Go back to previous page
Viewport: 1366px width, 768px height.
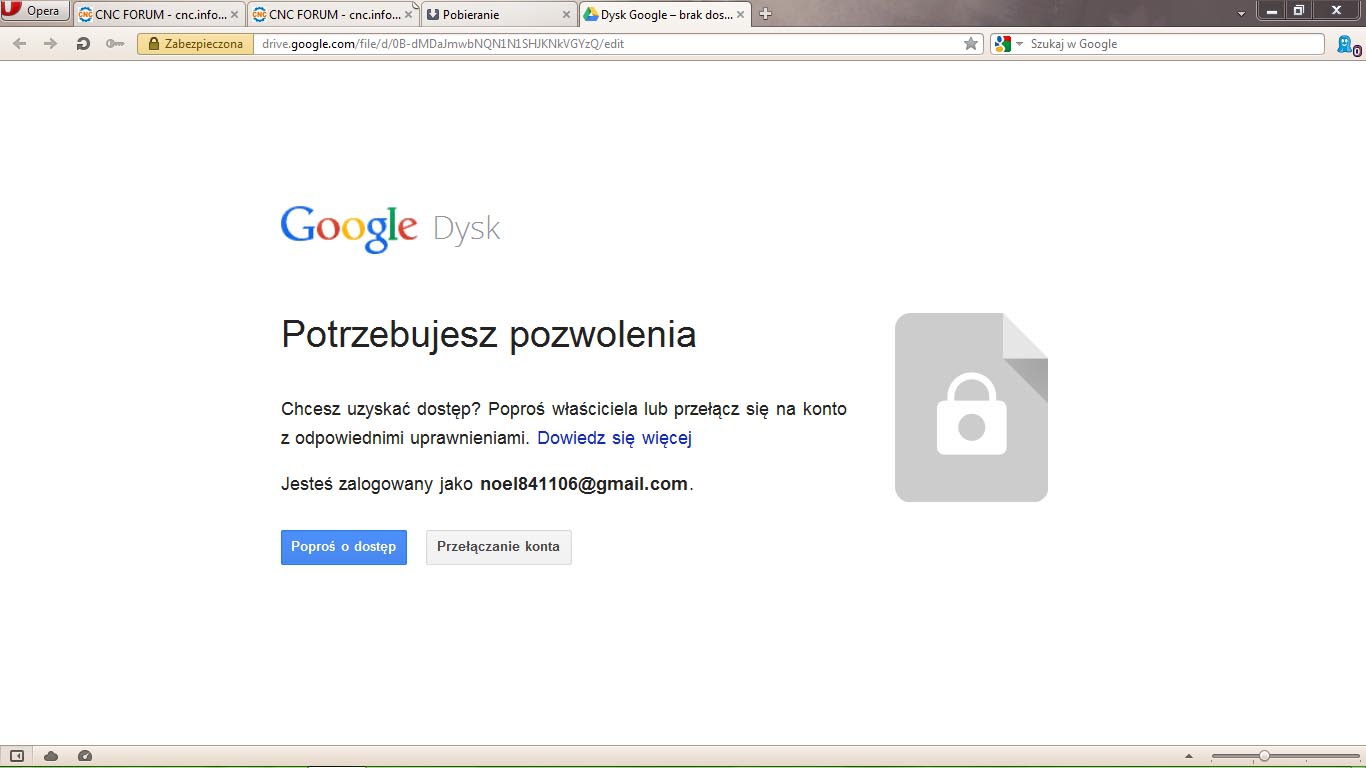[20, 44]
